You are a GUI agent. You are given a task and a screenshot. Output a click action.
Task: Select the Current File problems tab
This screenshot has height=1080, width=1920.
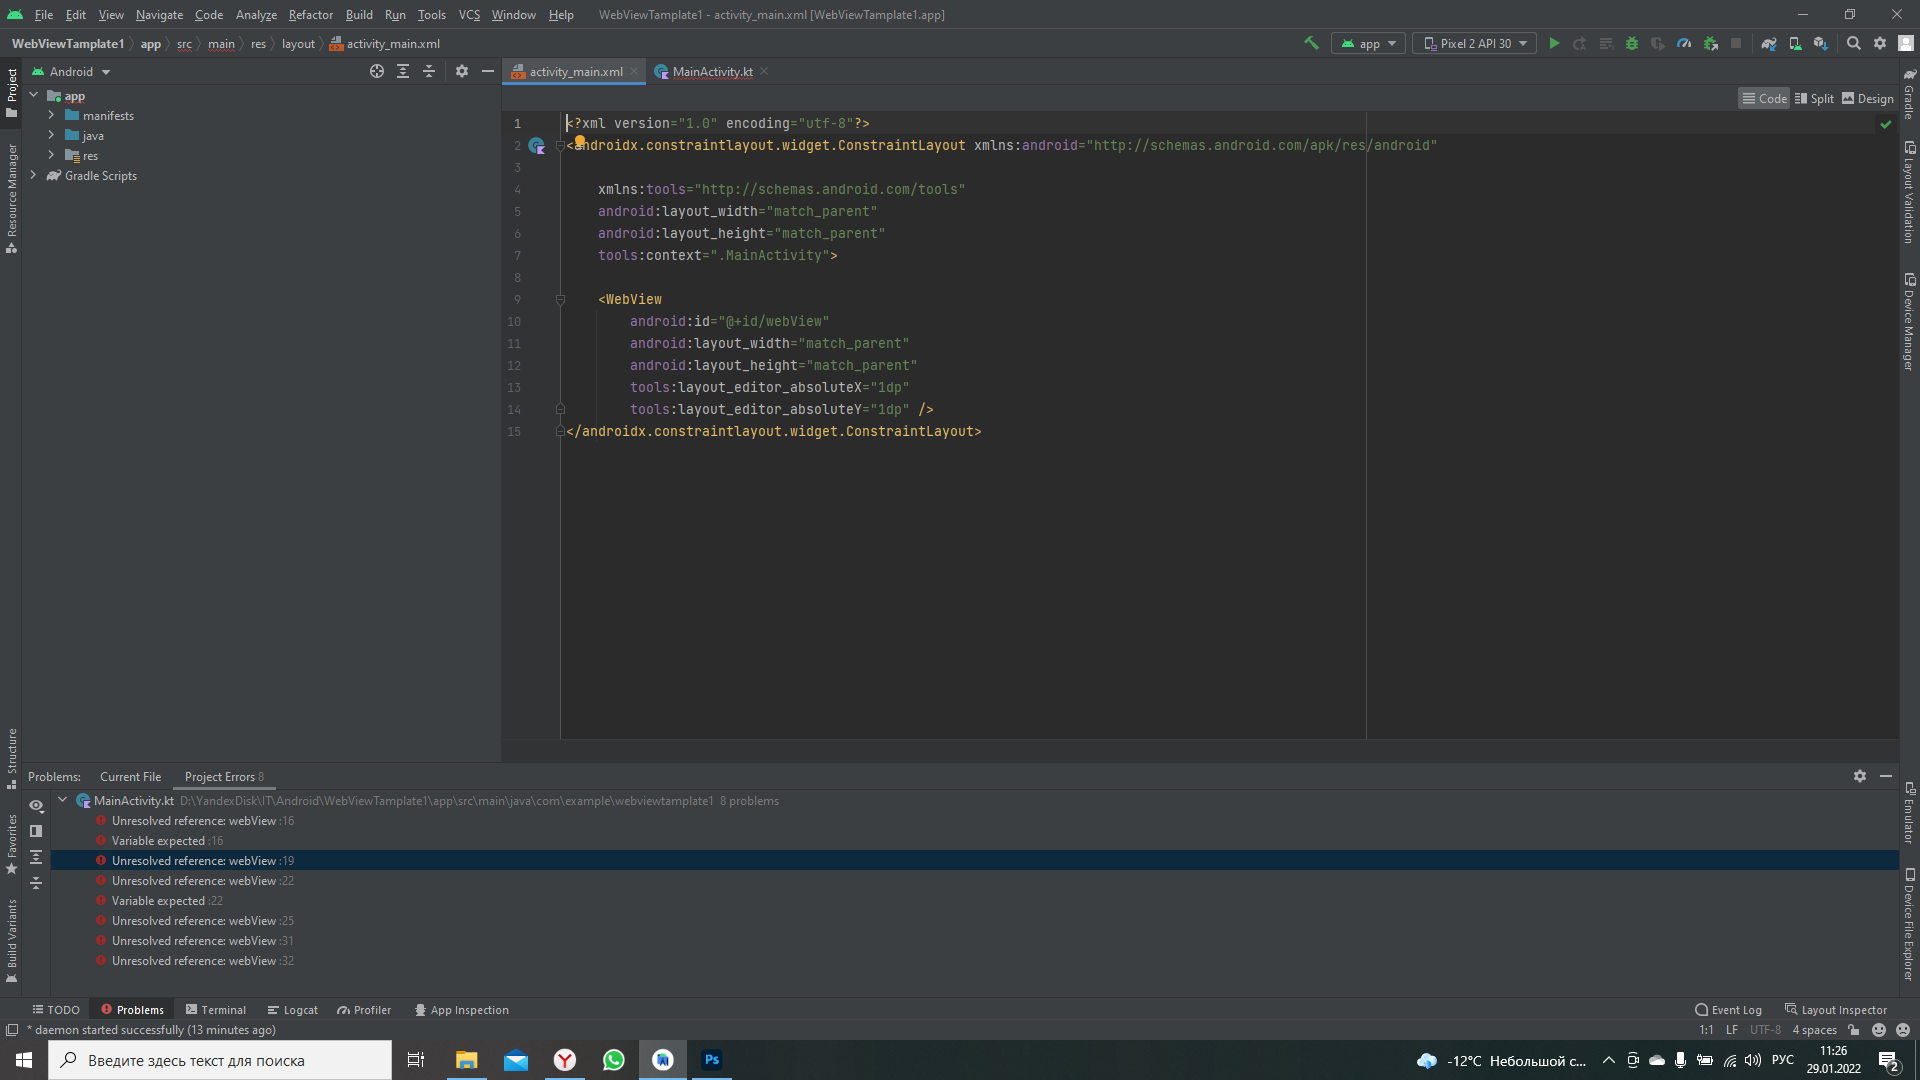tap(130, 776)
